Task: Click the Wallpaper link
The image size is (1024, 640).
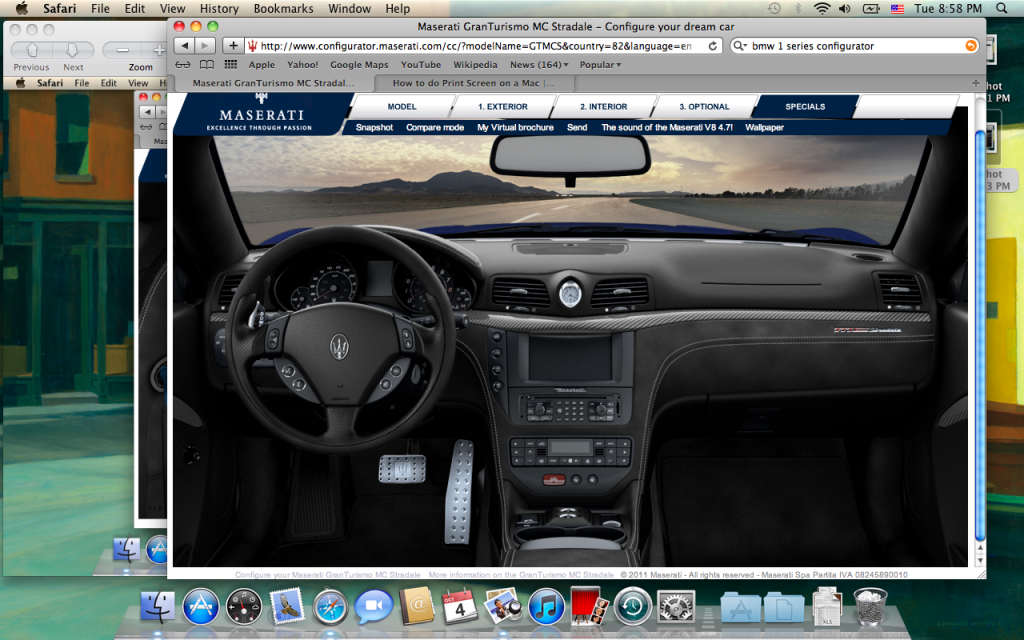Action: coord(764,127)
